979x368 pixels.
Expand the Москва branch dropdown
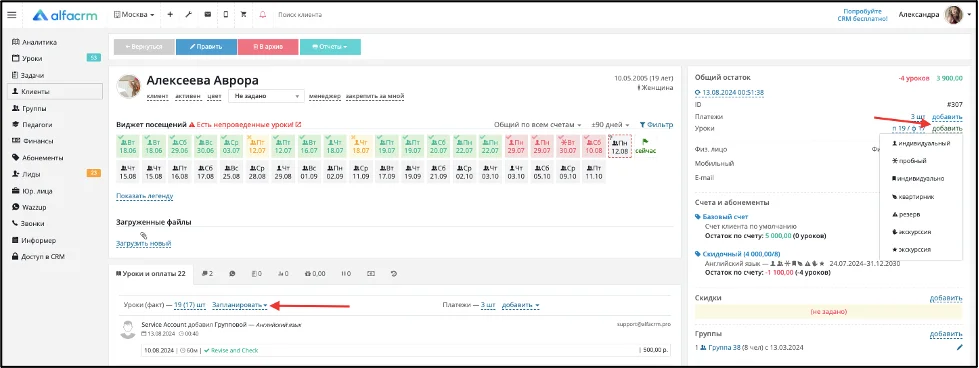coord(134,14)
